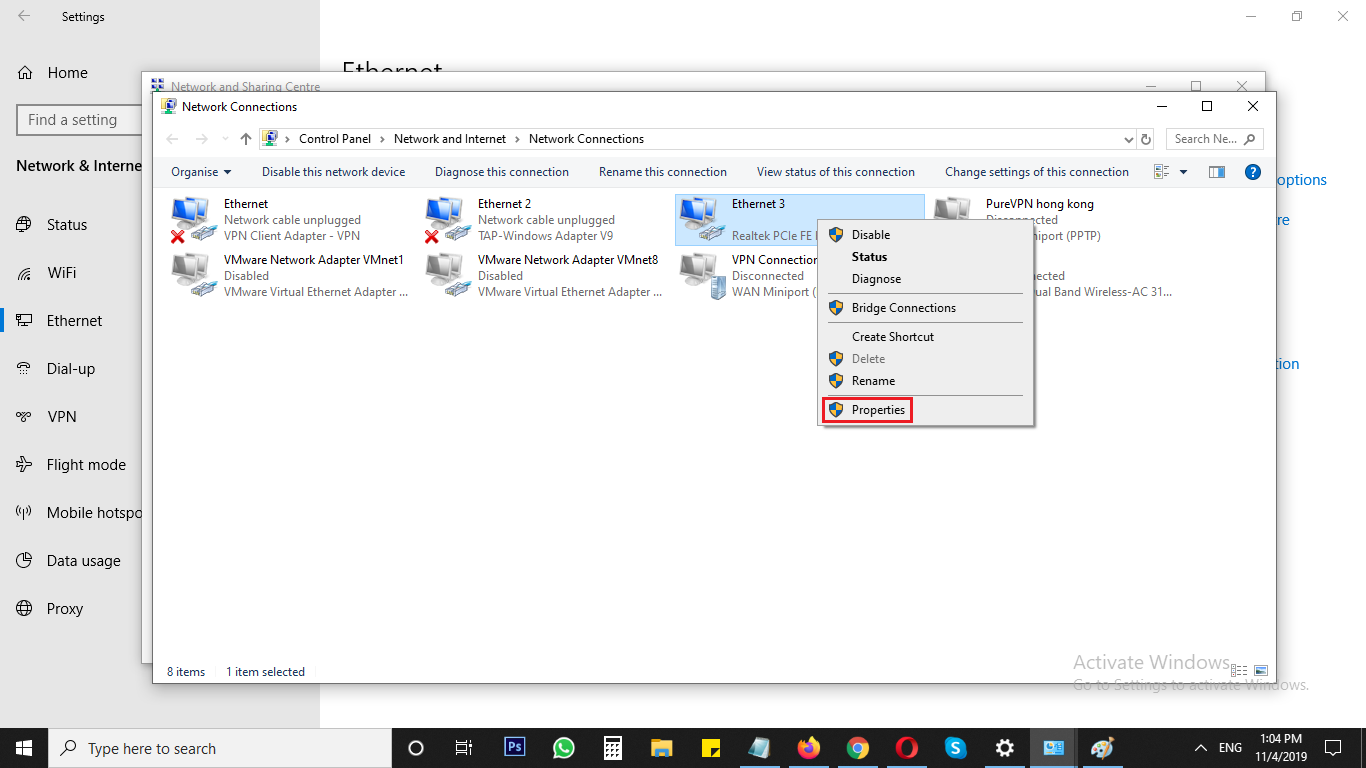Open the Organise dropdown menu
This screenshot has height=768, width=1366.
click(201, 172)
